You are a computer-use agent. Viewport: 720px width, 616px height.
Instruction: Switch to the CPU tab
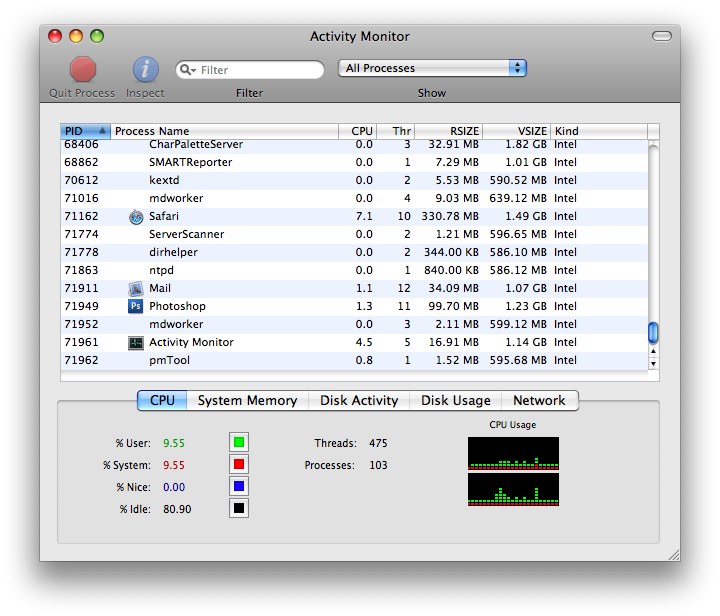click(162, 400)
